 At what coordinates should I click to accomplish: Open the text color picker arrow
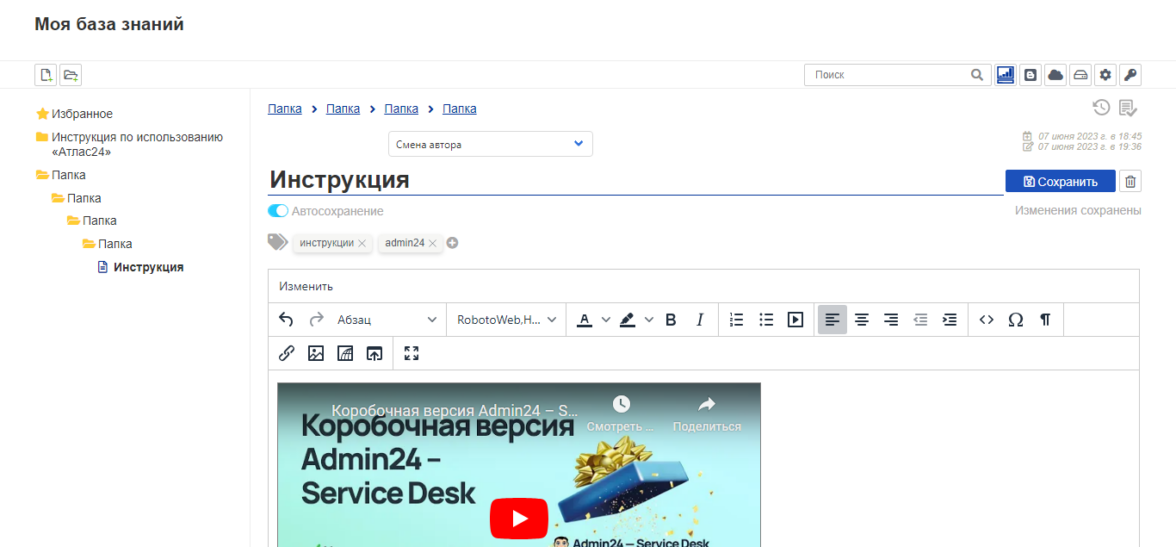click(605, 320)
